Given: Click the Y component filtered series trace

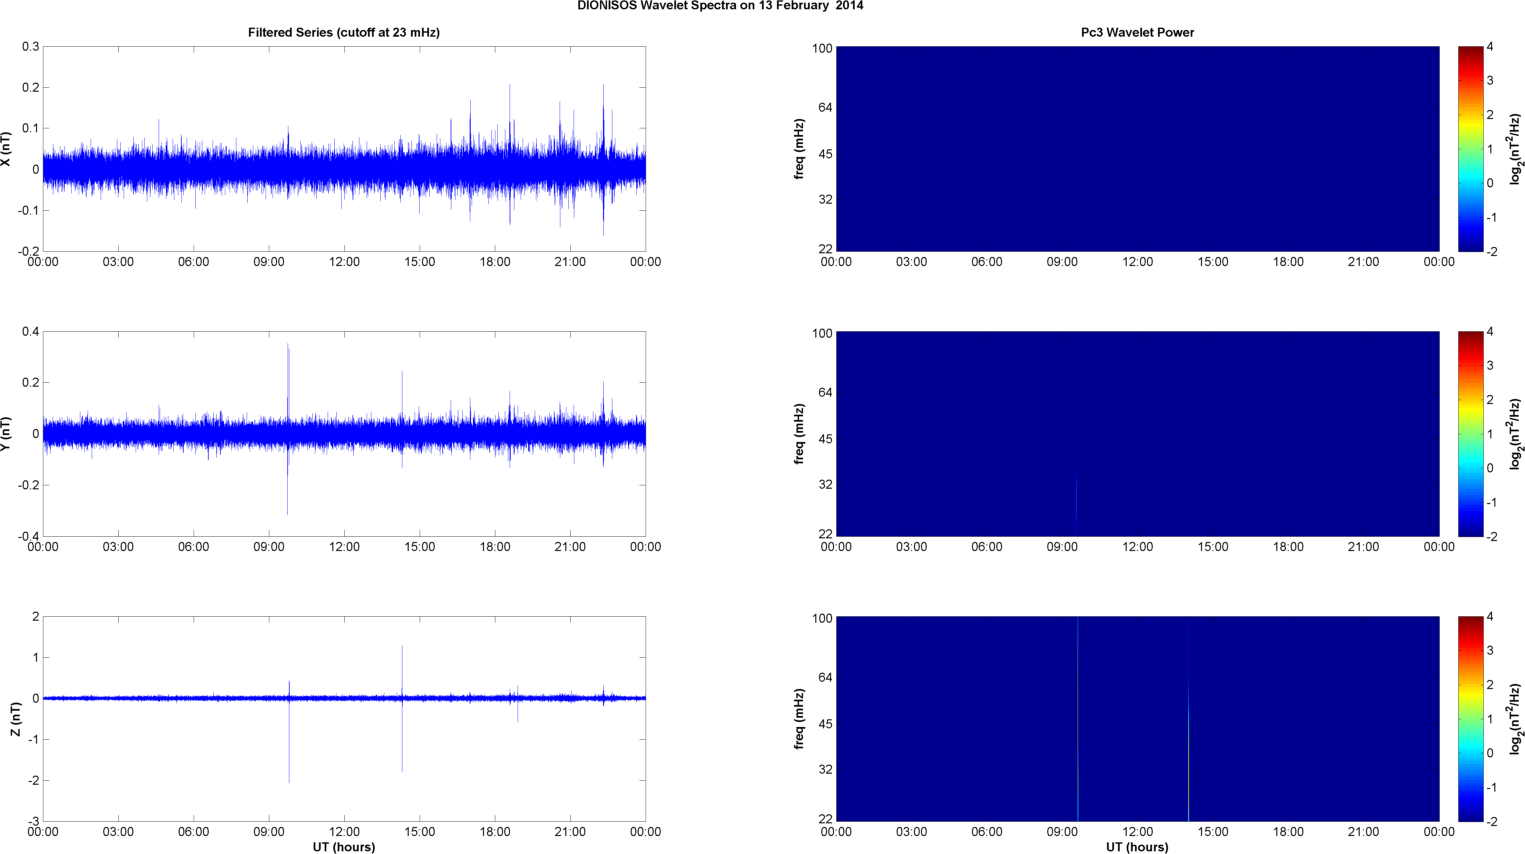Looking at the screenshot, I should 344,434.
